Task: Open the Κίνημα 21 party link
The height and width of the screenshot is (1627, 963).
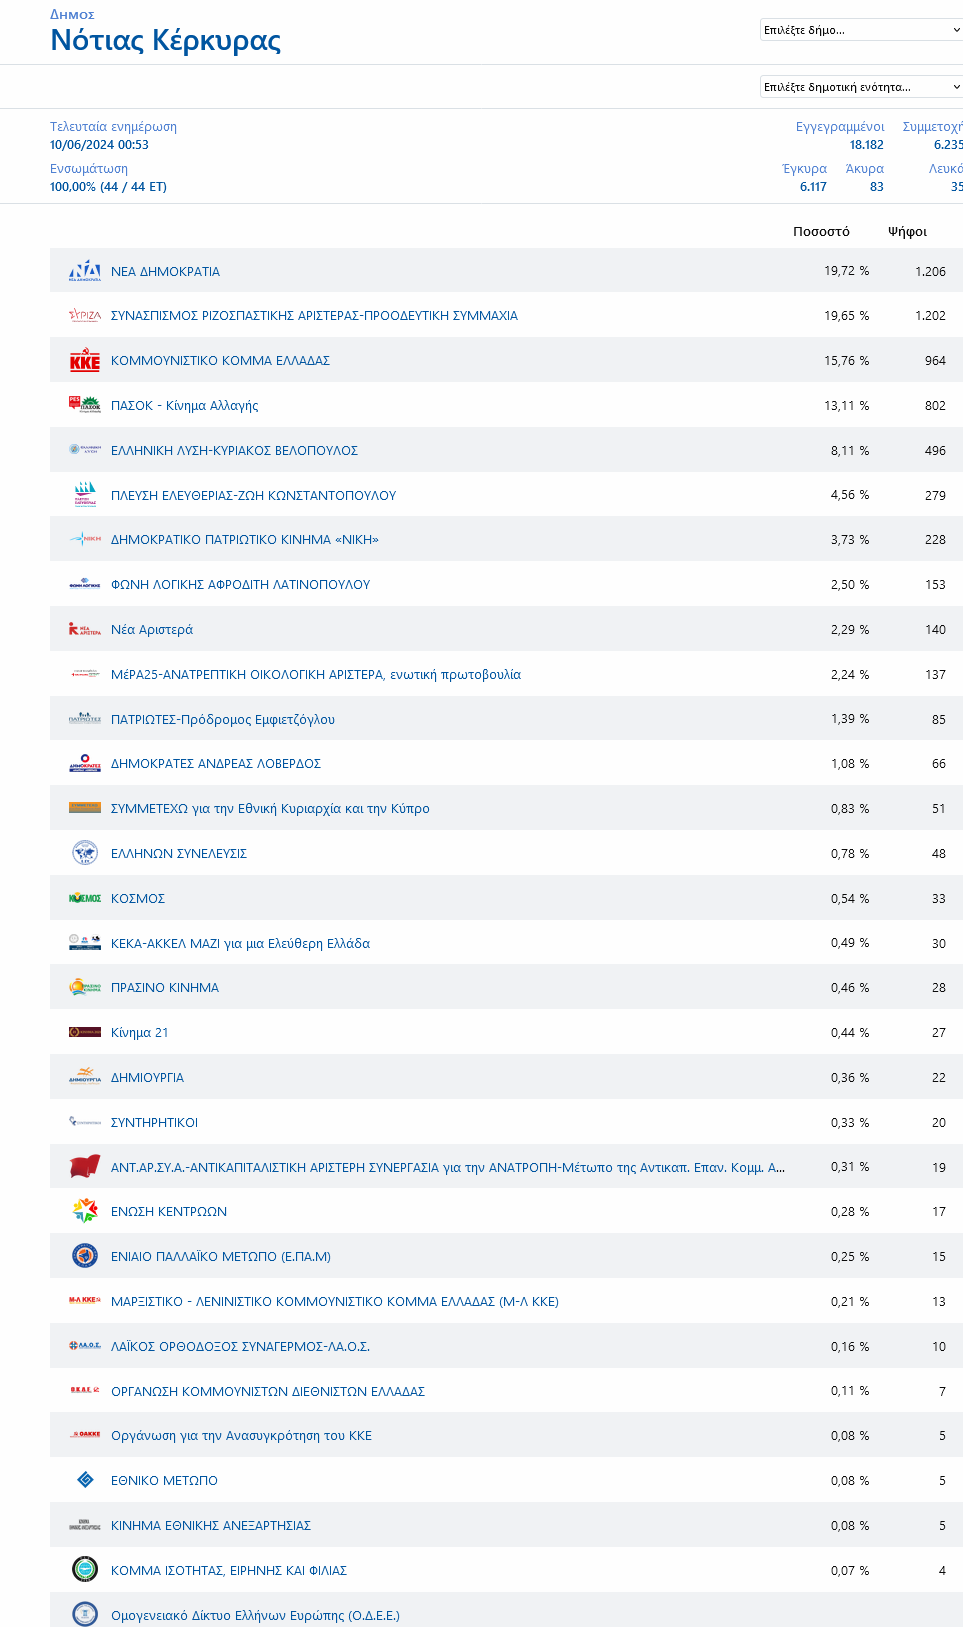Action: pos(140,1033)
